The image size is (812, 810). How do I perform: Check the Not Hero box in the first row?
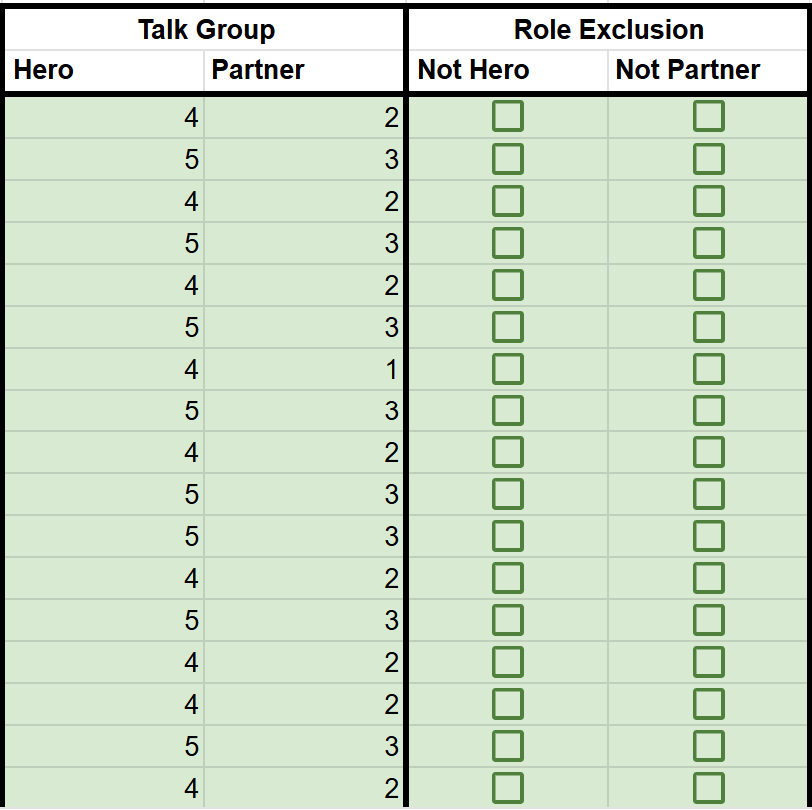[508, 118]
